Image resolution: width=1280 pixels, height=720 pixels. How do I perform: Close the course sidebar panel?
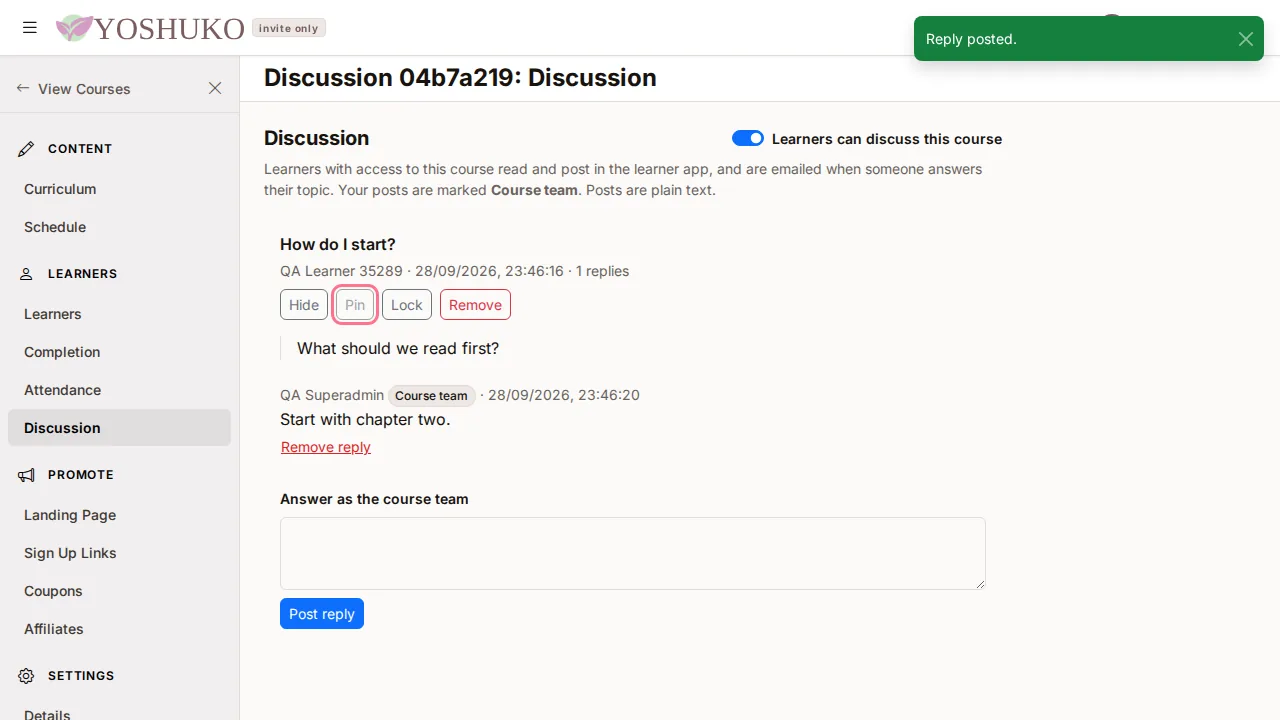point(215,89)
